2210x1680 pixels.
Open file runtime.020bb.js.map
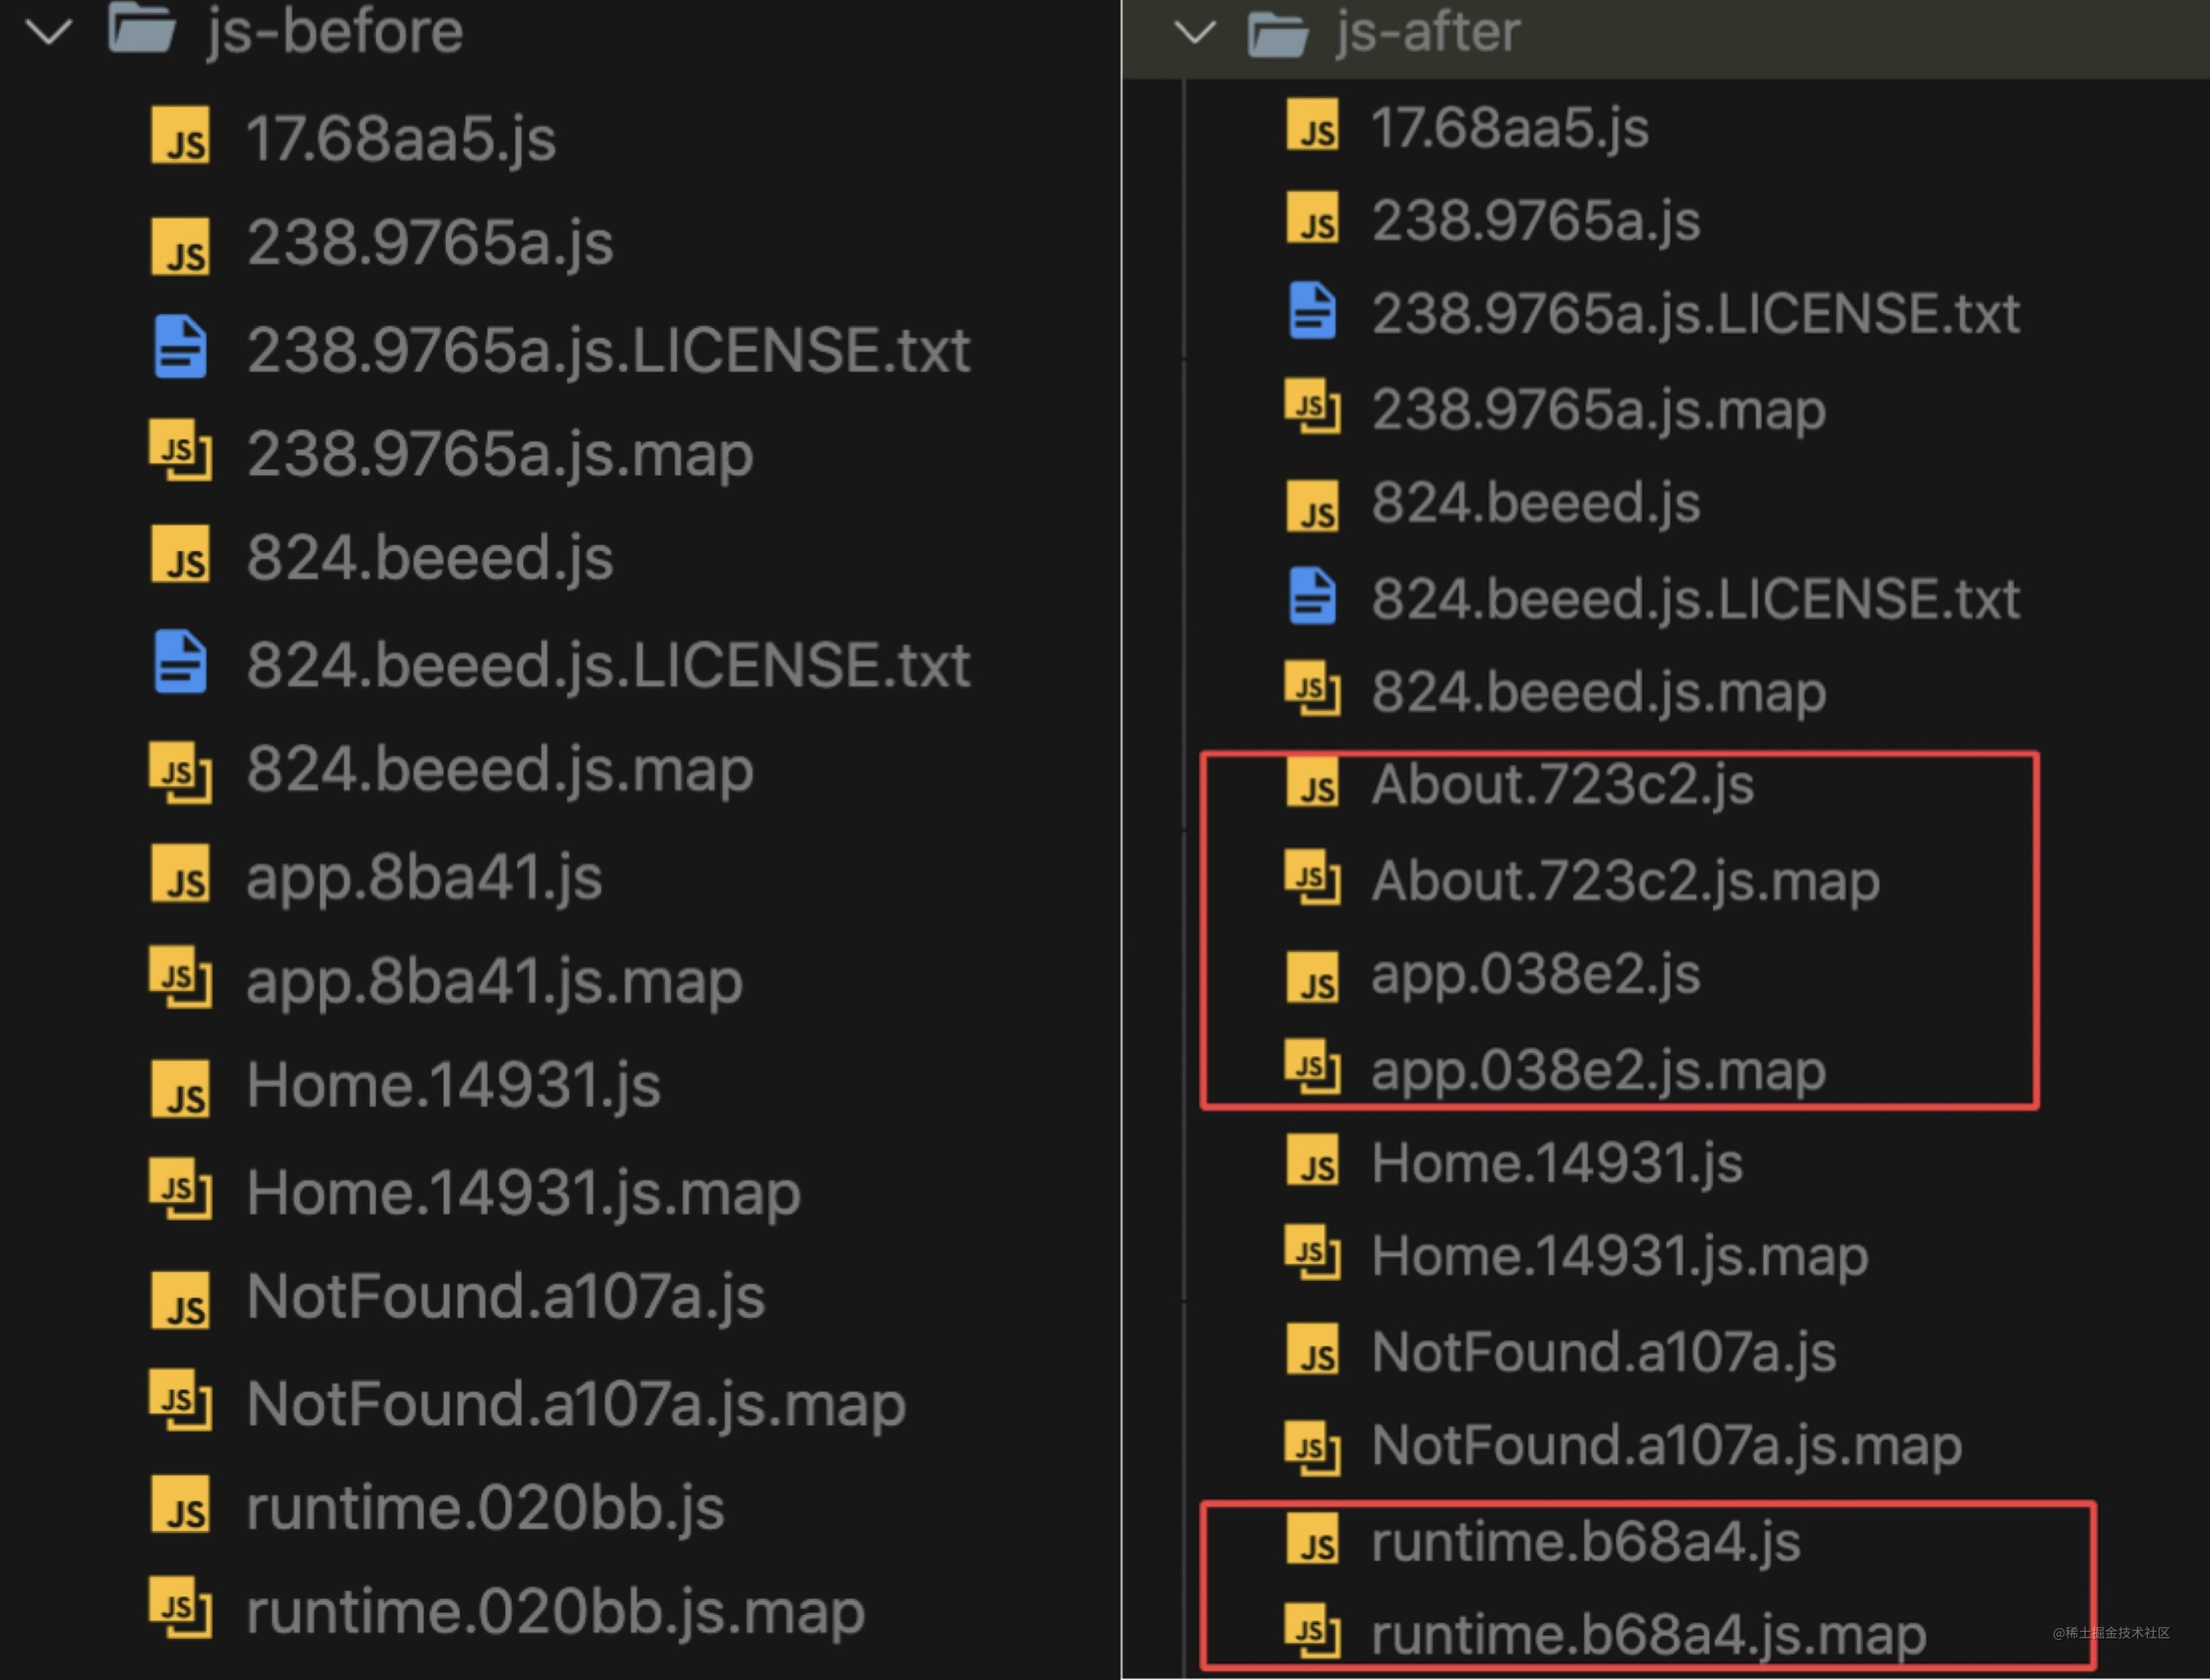(x=555, y=1611)
